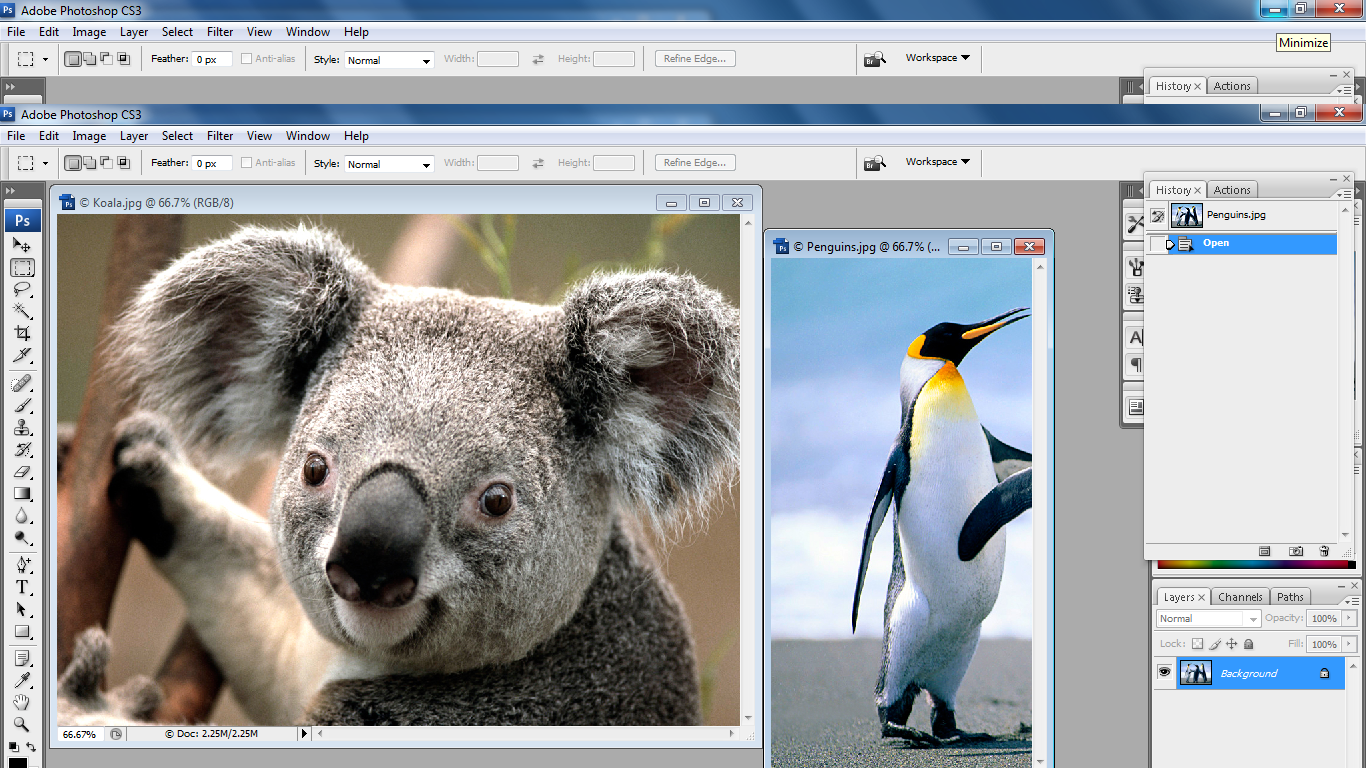Switch to the Channels tab
Viewport: 1366px width, 768px height.
coord(1240,597)
